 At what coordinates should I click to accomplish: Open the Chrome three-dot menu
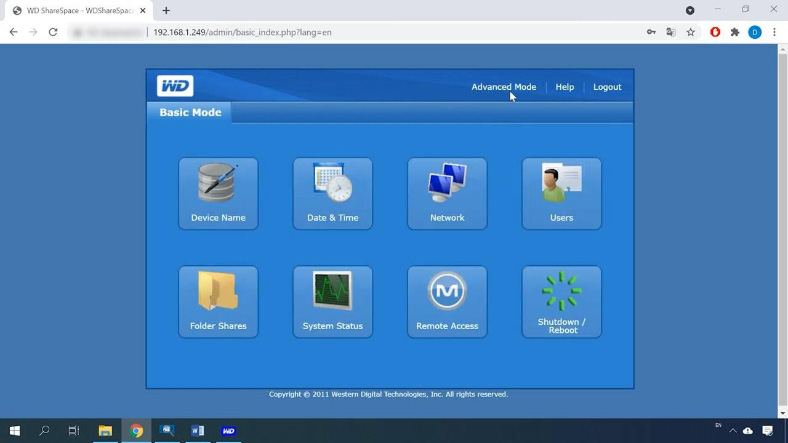pos(774,32)
